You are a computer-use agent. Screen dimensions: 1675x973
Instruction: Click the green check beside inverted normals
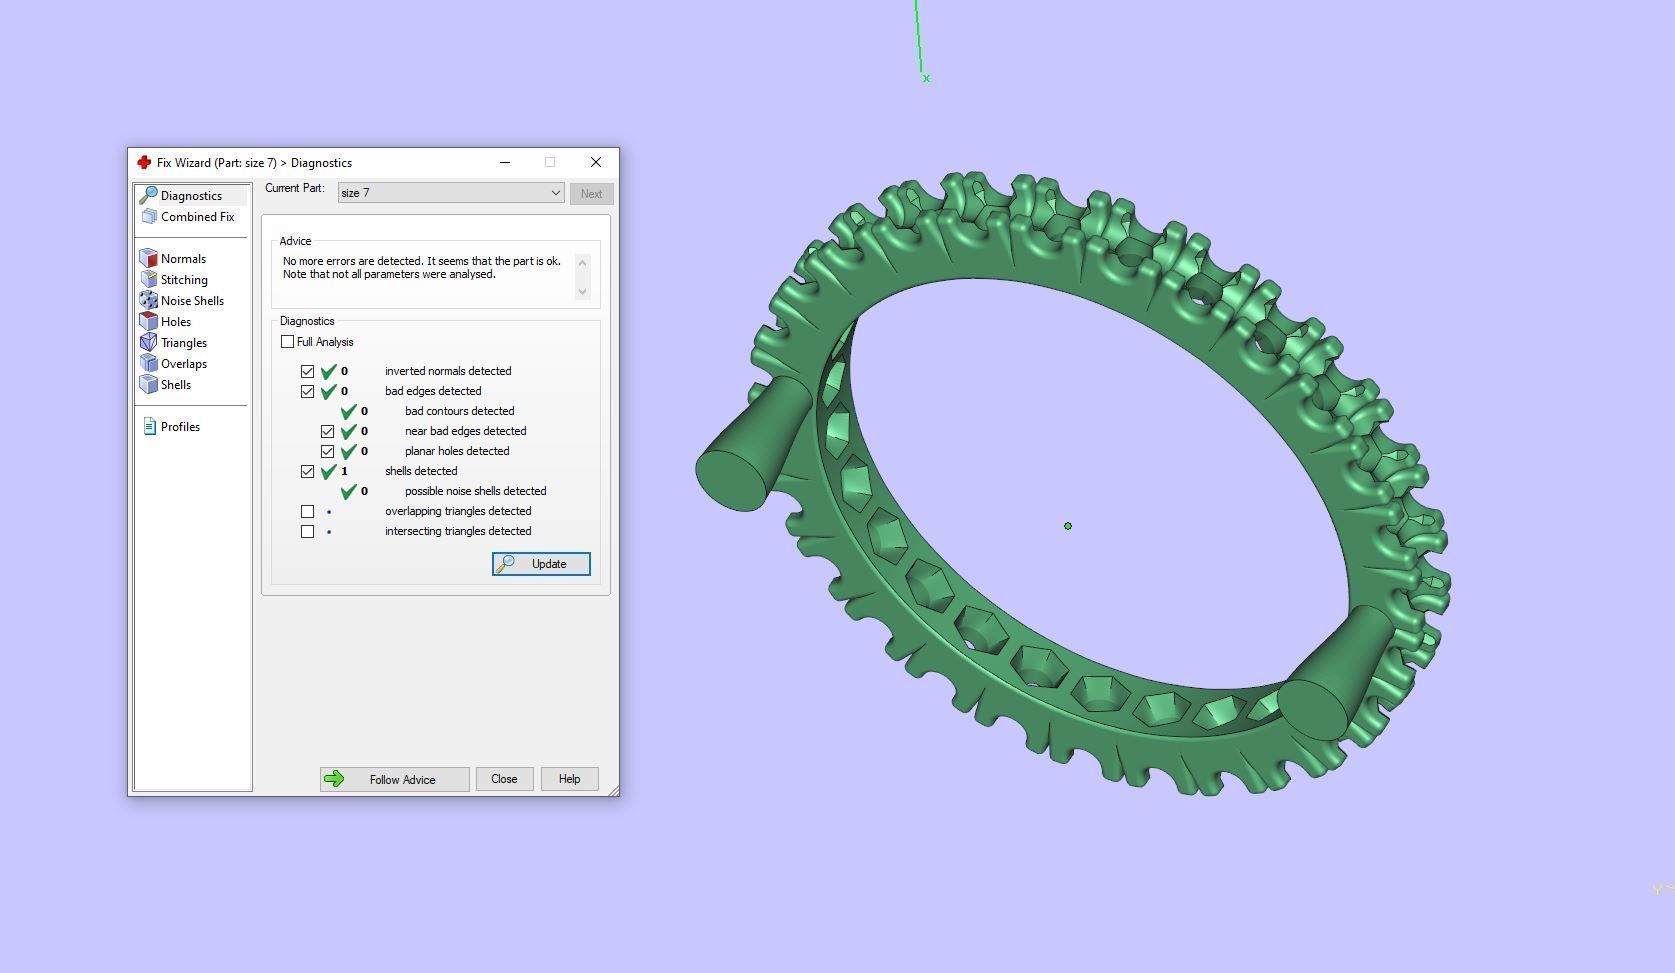coord(328,371)
